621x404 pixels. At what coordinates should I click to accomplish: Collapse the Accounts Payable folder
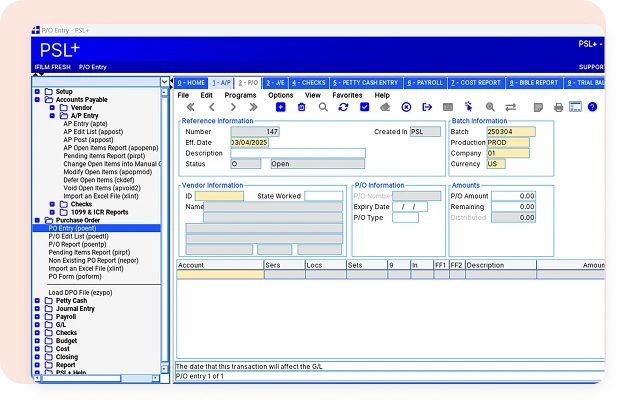tap(37, 99)
